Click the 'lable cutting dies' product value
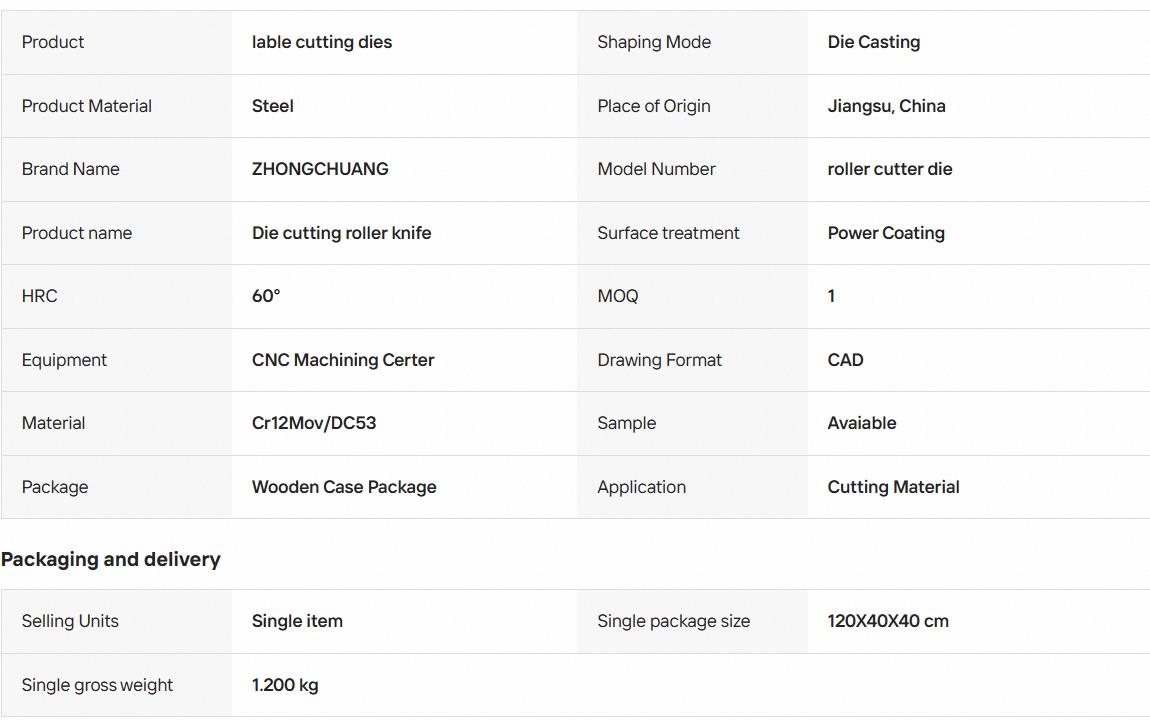 [x=321, y=43]
